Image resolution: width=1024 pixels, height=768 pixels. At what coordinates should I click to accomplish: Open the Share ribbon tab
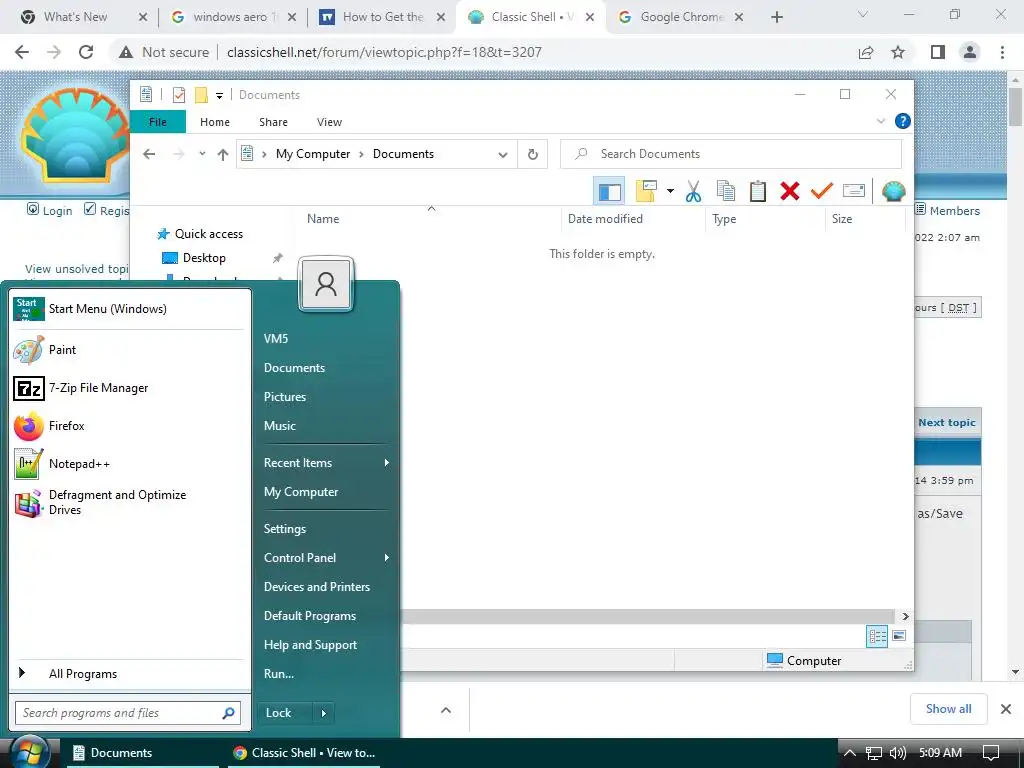pyautogui.click(x=273, y=122)
